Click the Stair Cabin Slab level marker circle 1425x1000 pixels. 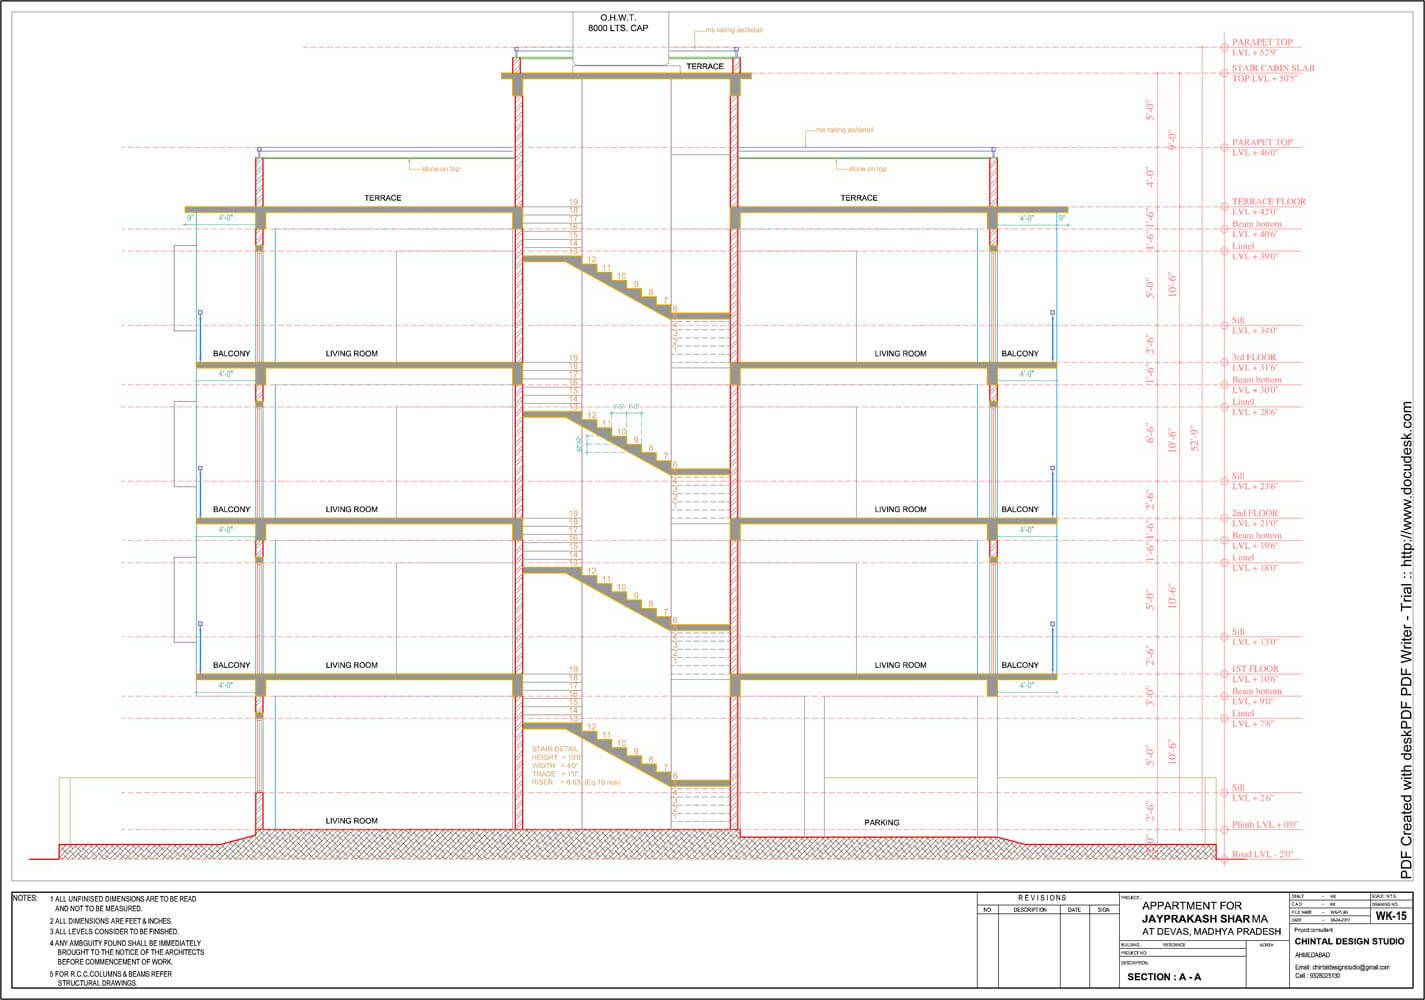1223,73
